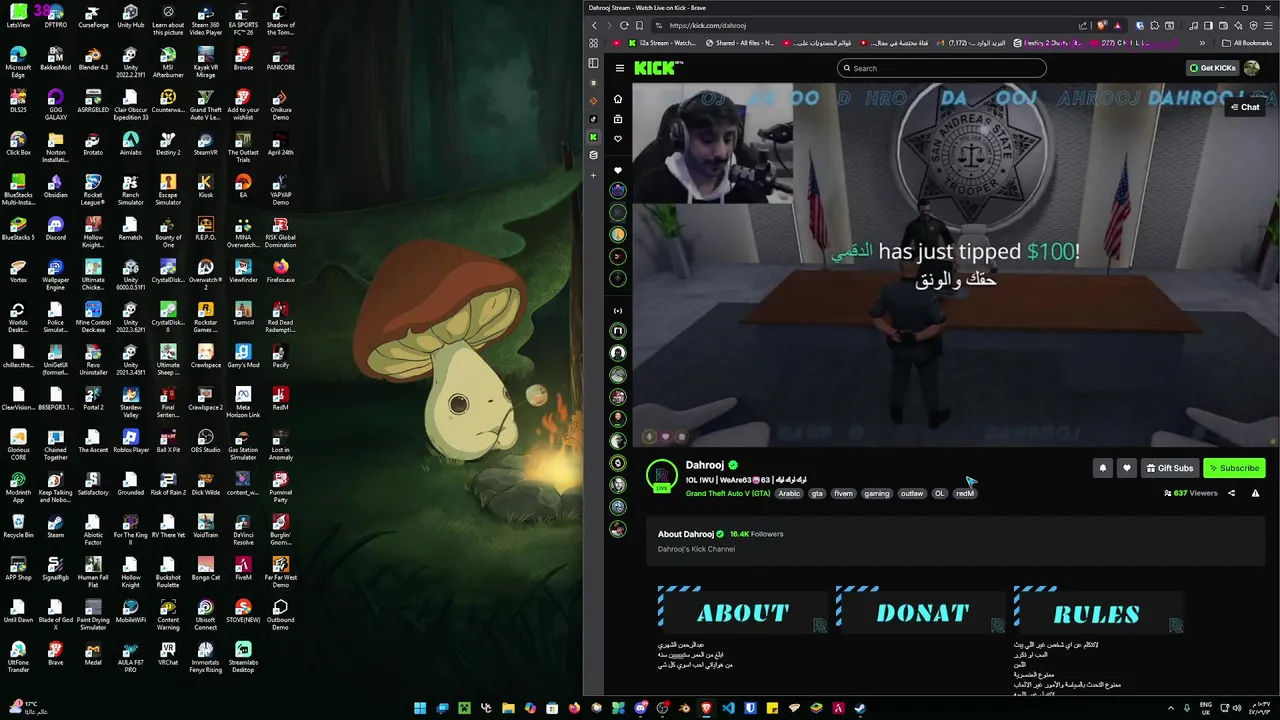The image size is (1280, 720).
Task: Go back in Brave browser
Action: [594, 25]
